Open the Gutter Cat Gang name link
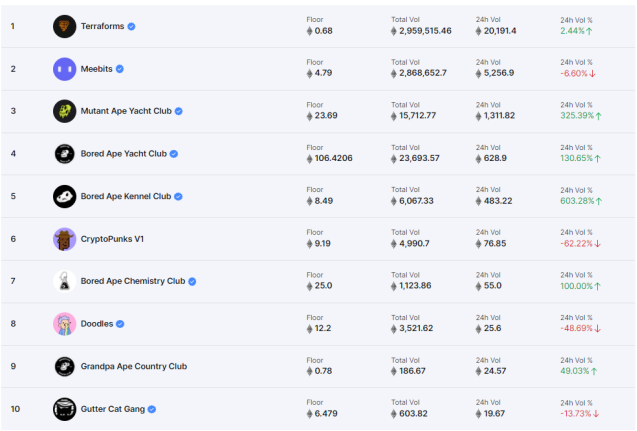637x431 pixels. coord(112,409)
